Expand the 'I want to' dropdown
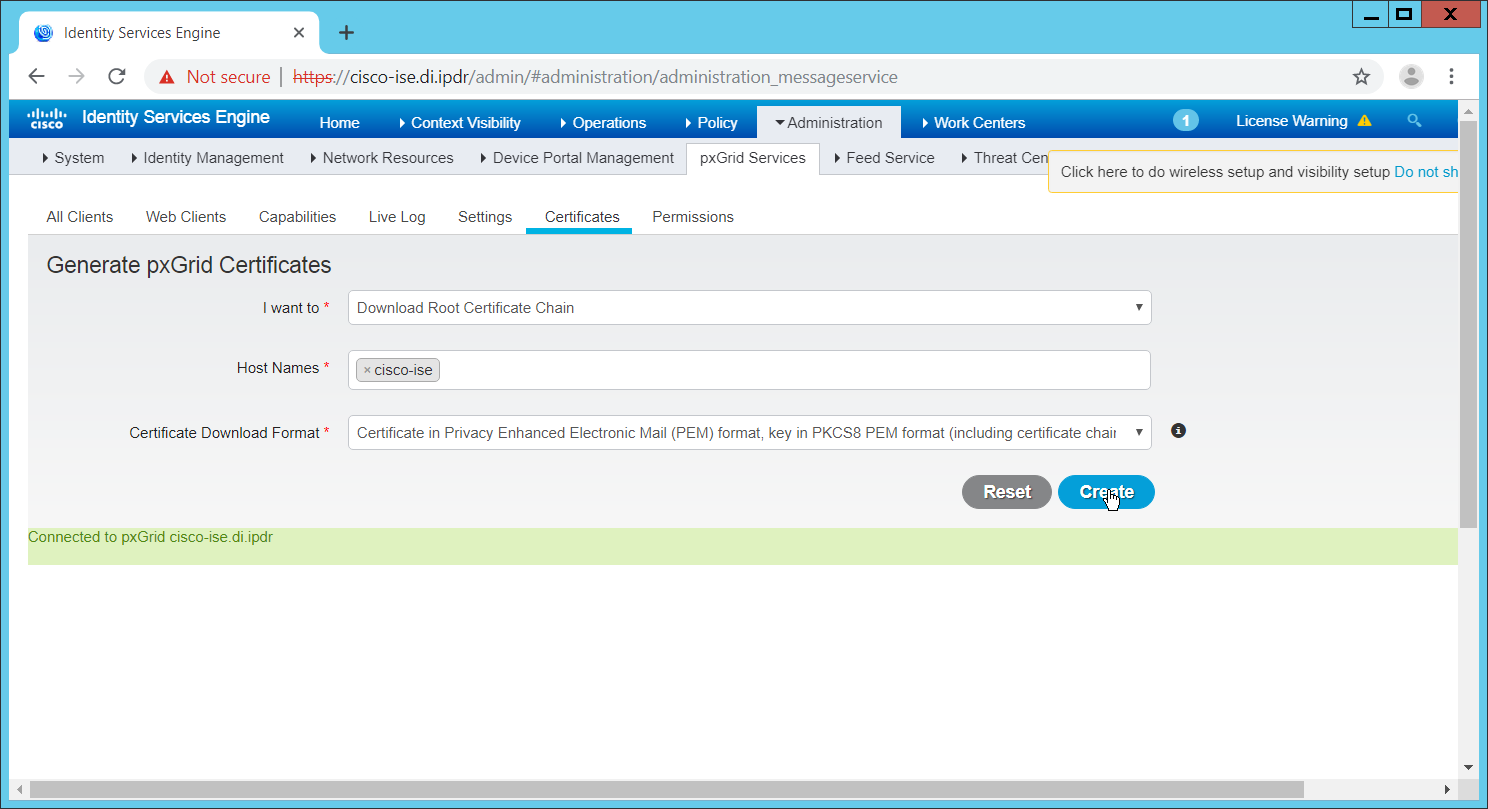Viewport: 1488px width, 809px height. 749,308
